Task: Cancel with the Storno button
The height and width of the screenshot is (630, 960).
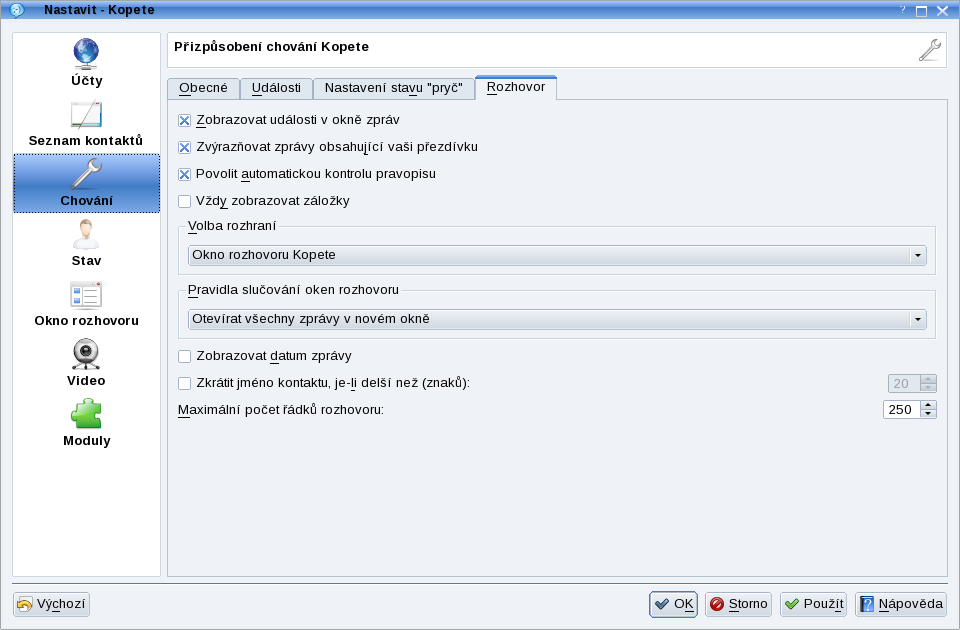Action: pyautogui.click(x=738, y=604)
